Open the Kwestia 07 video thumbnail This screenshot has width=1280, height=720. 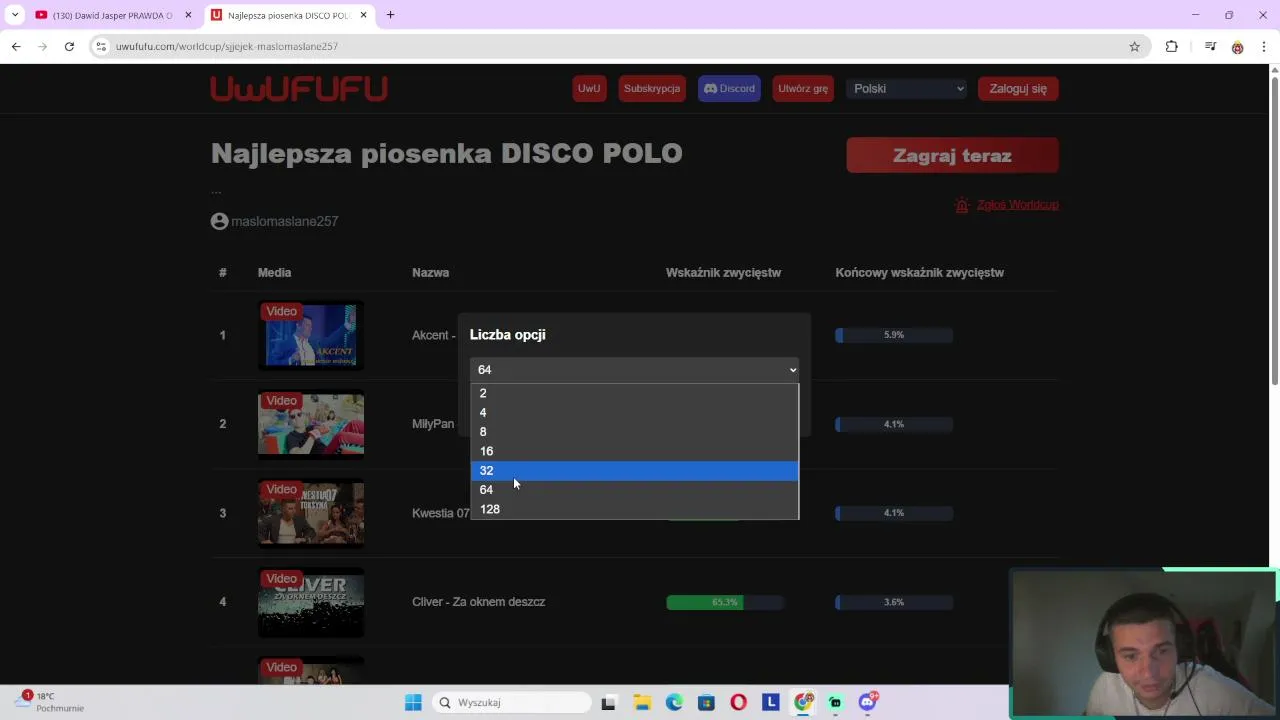[311, 513]
